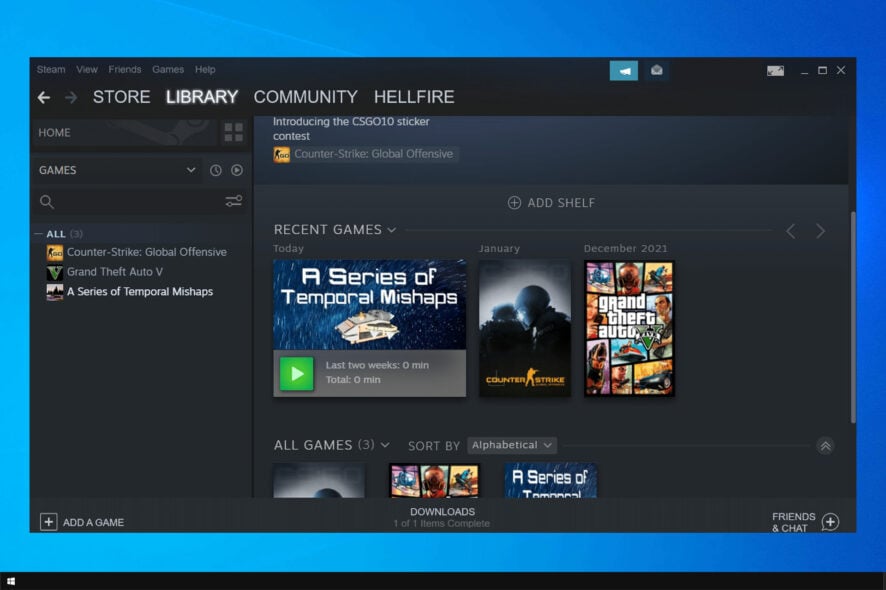
Task: Collapse the ALL games group in sidebar
Action: point(38,233)
